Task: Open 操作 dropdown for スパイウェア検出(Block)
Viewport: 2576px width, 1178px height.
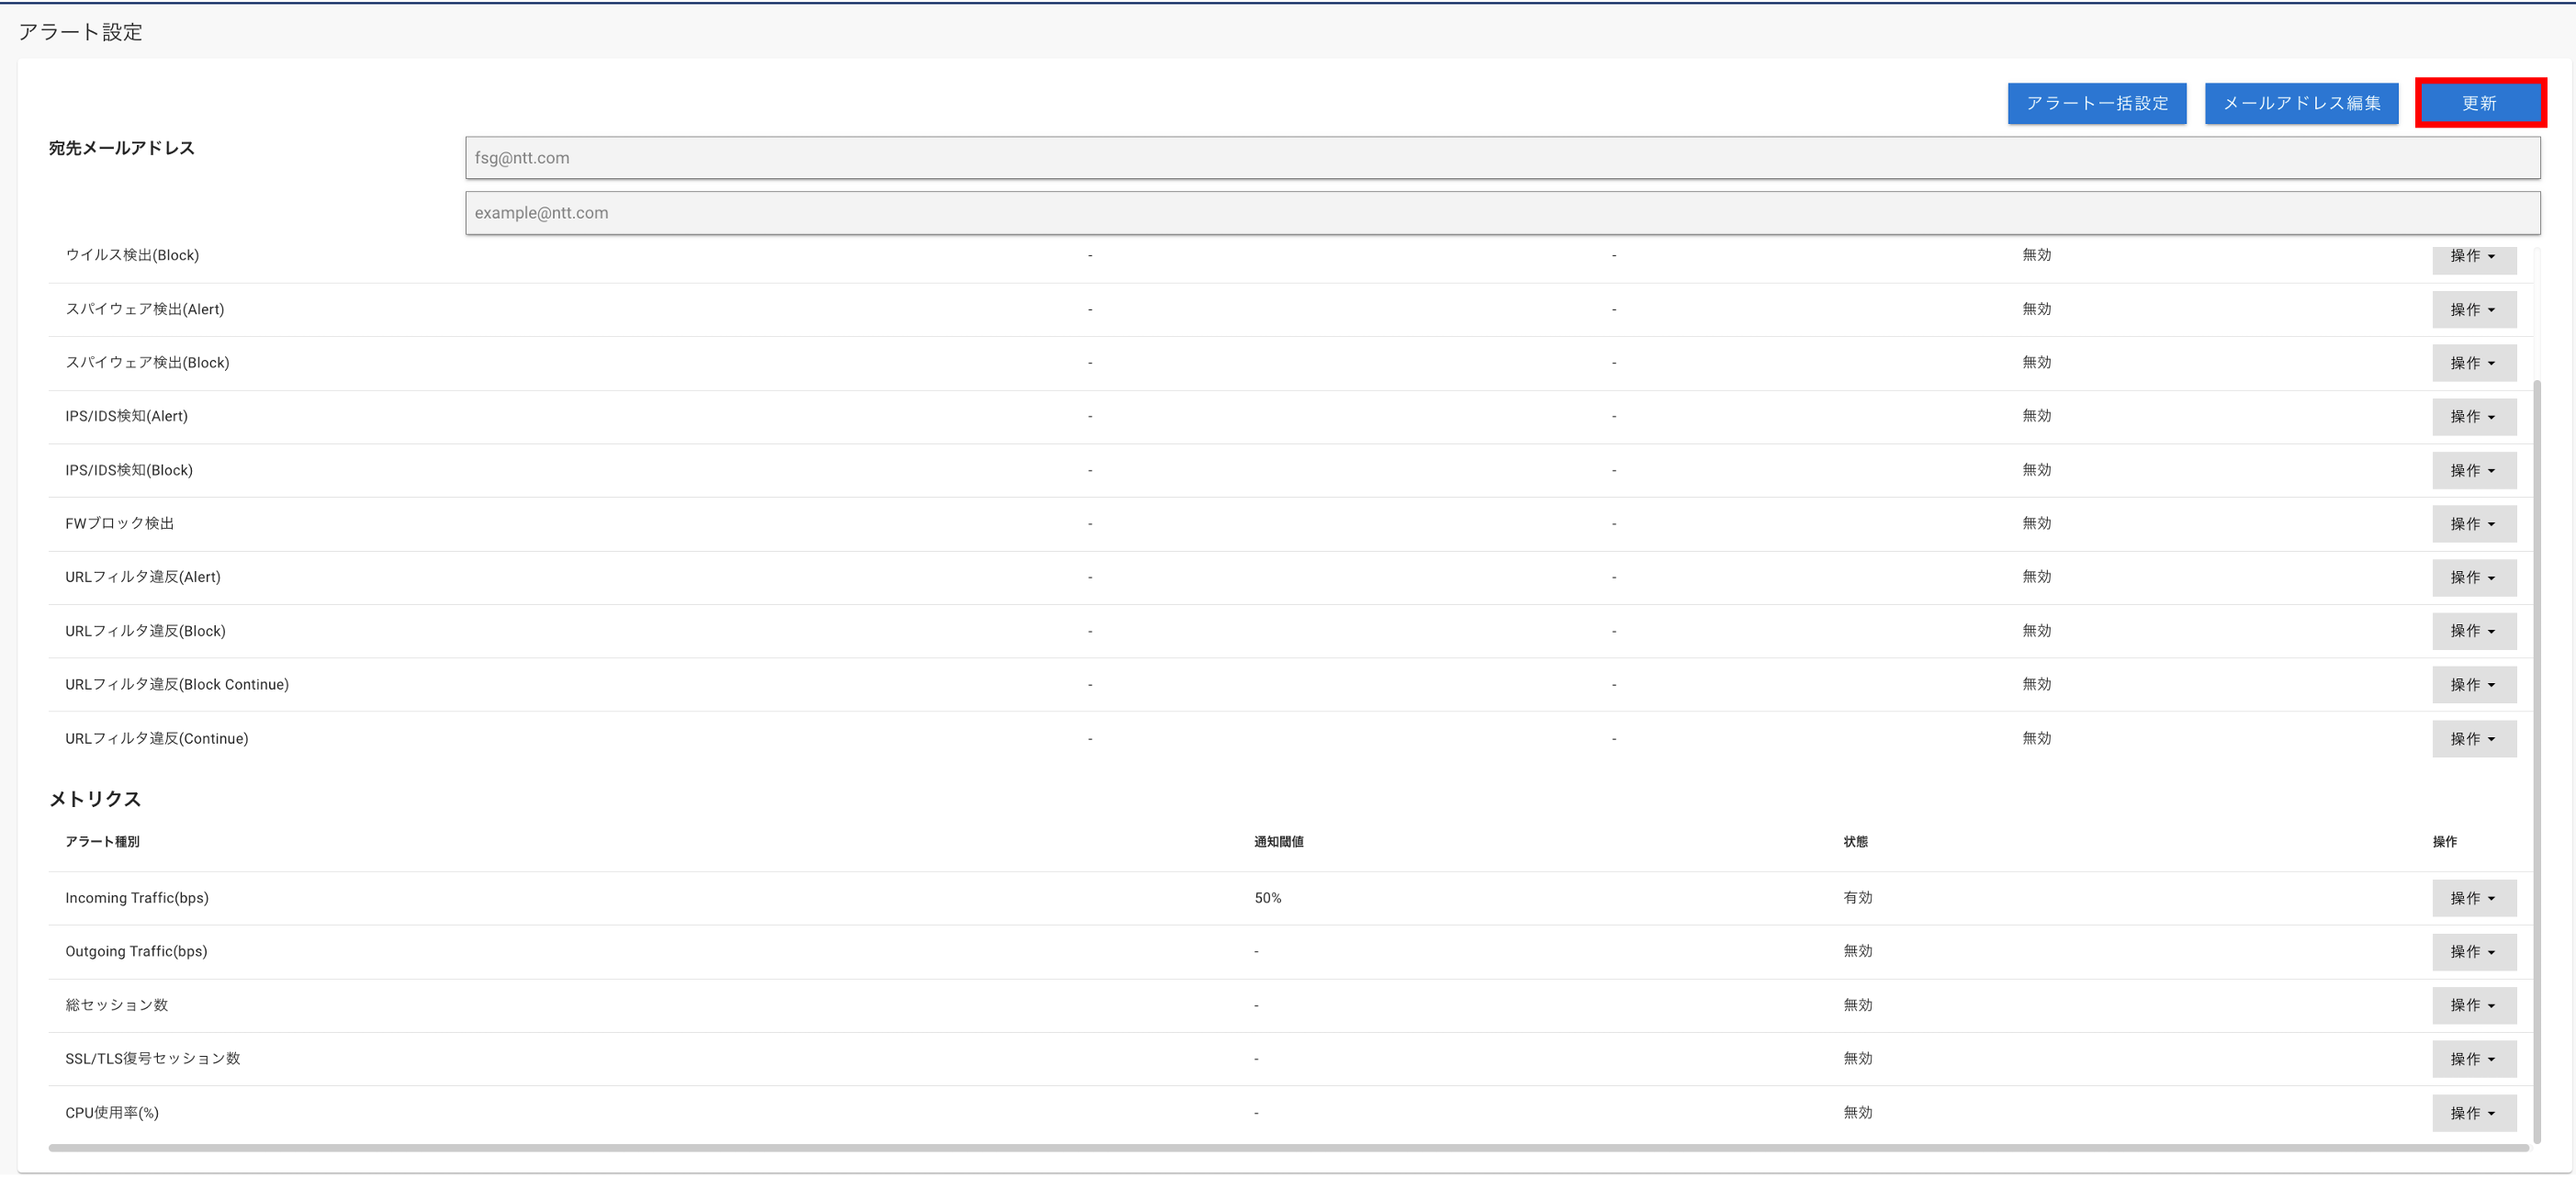Action: [x=2473, y=363]
